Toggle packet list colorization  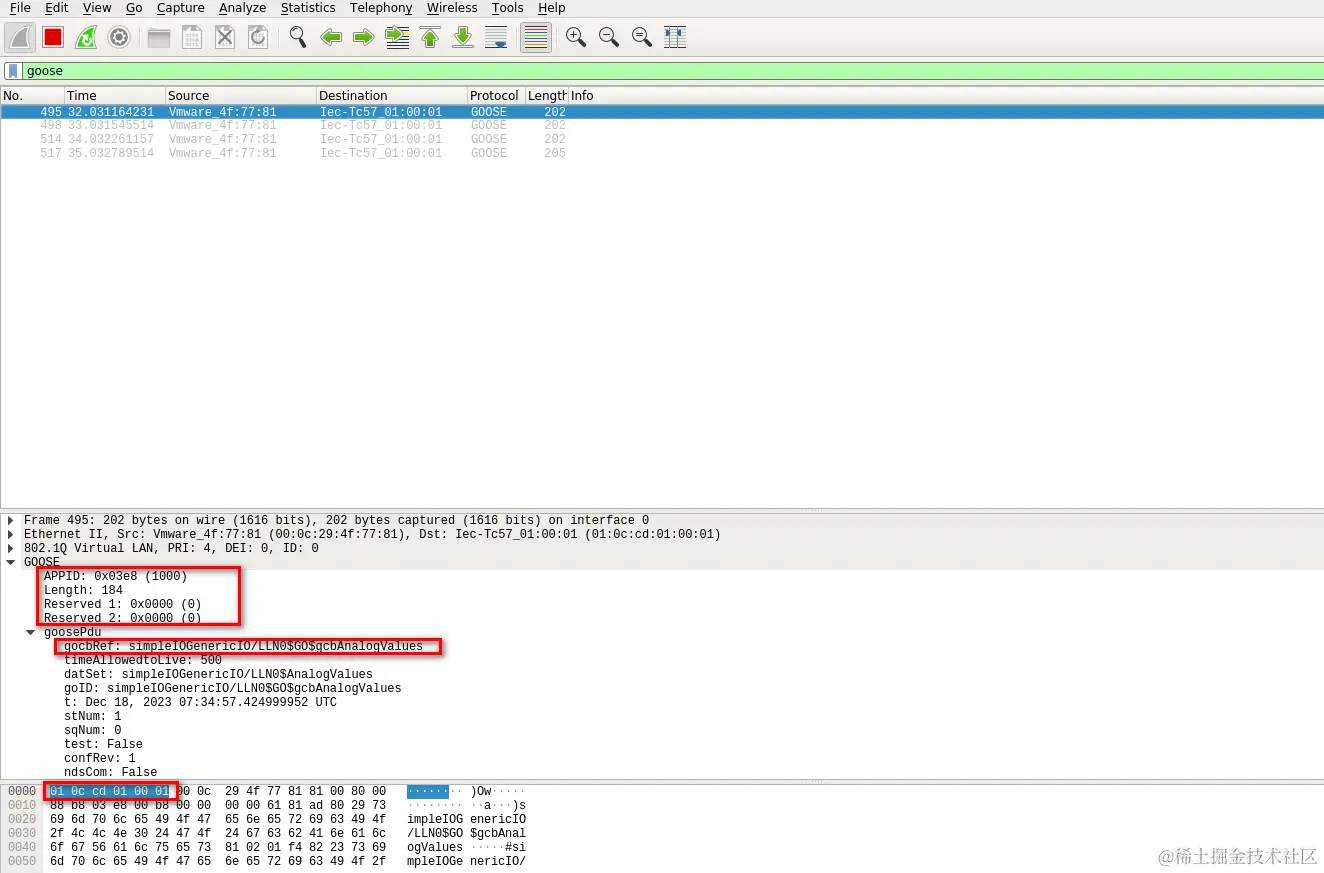tap(535, 37)
